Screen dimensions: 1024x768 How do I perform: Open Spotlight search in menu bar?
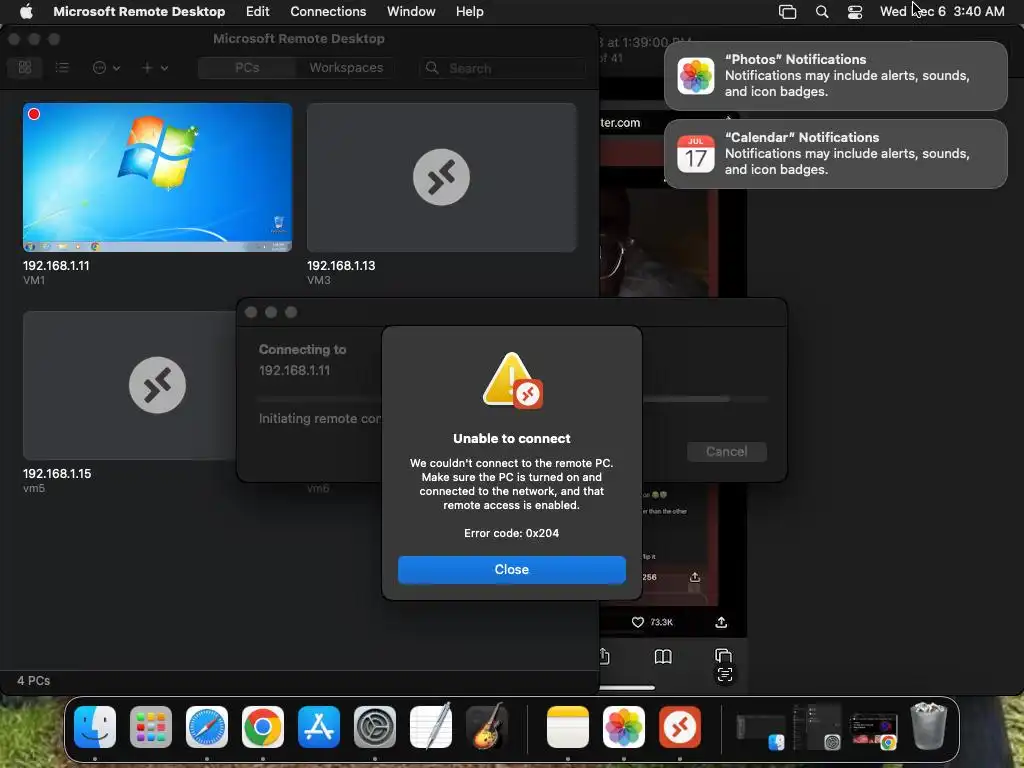click(x=822, y=12)
